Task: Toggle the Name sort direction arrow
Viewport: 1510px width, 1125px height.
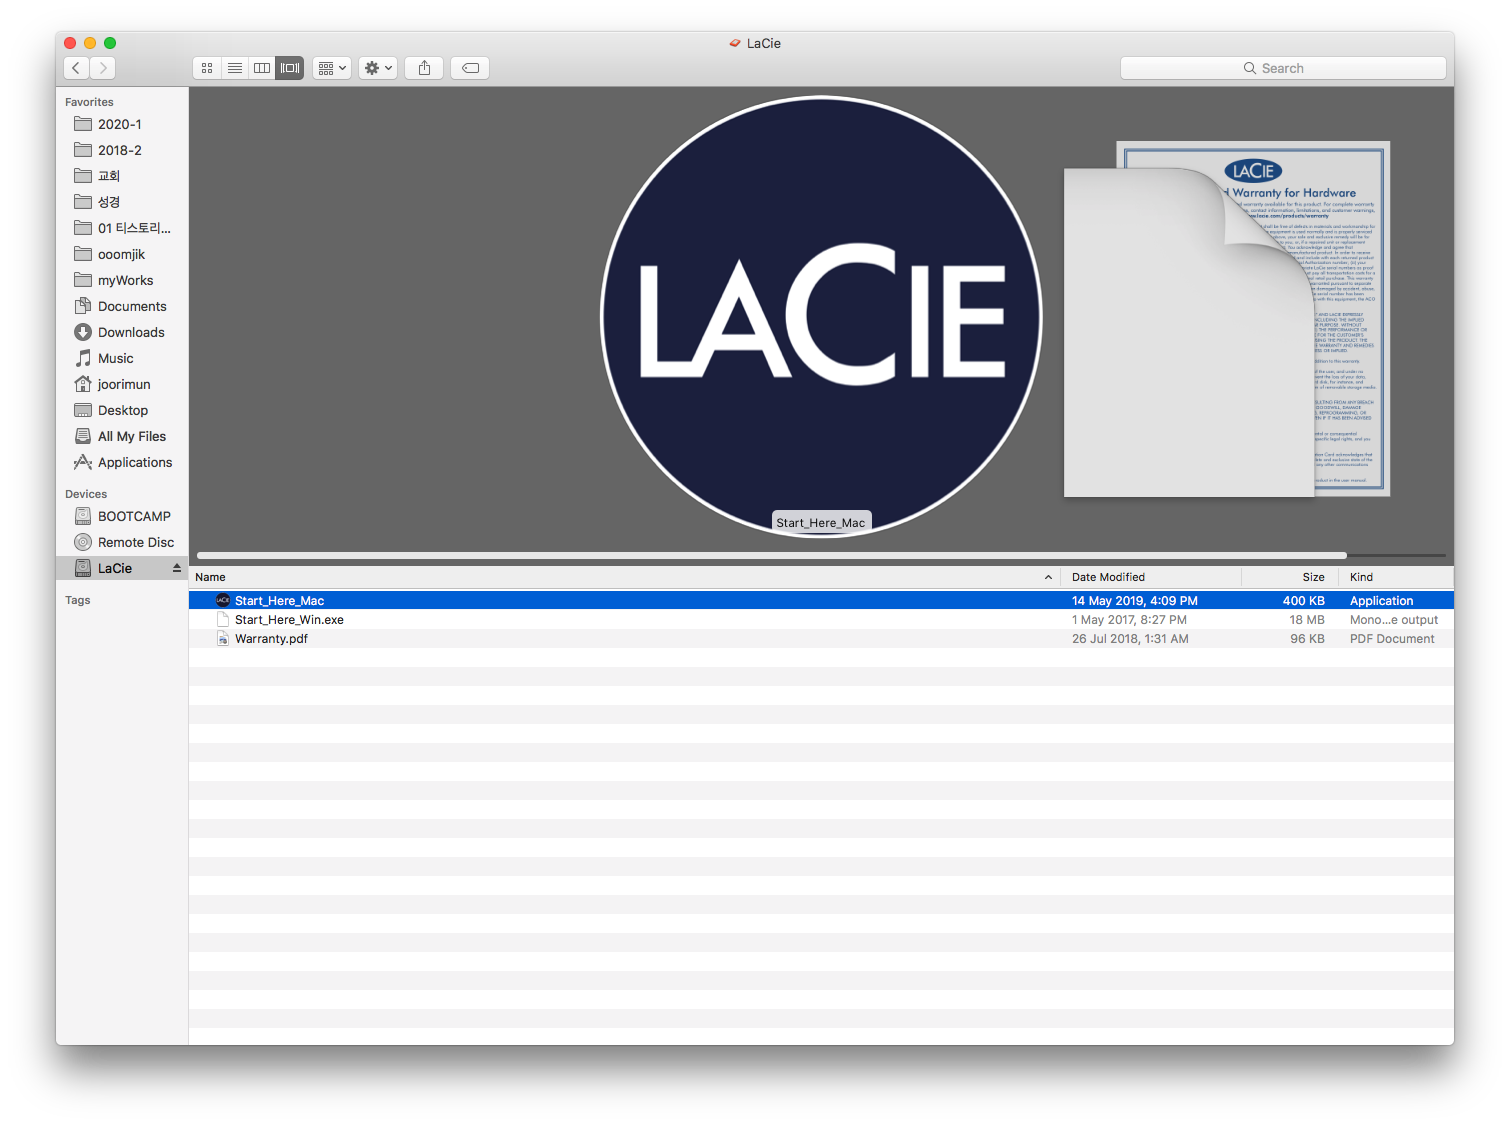Action: click(x=1048, y=577)
